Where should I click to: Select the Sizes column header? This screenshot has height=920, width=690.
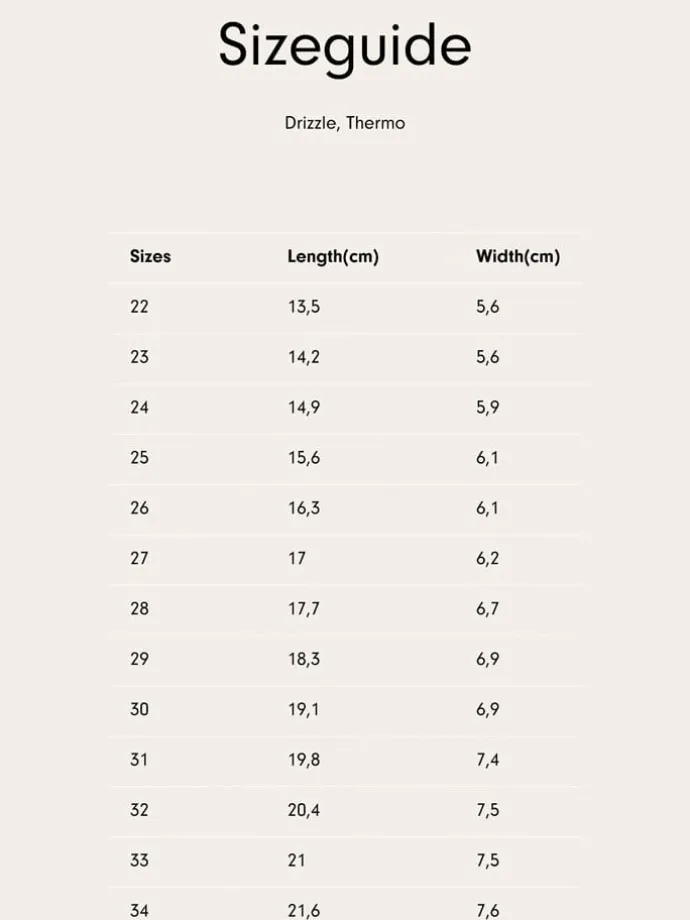[150, 257]
